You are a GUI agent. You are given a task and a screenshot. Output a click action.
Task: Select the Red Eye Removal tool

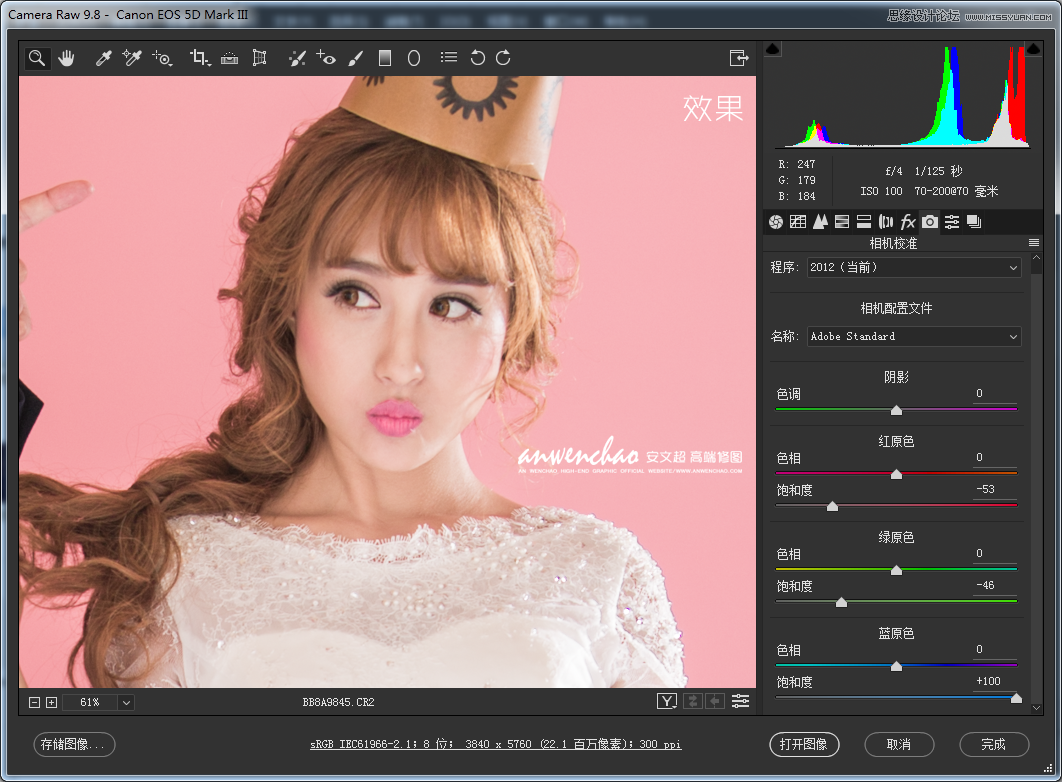click(x=326, y=57)
